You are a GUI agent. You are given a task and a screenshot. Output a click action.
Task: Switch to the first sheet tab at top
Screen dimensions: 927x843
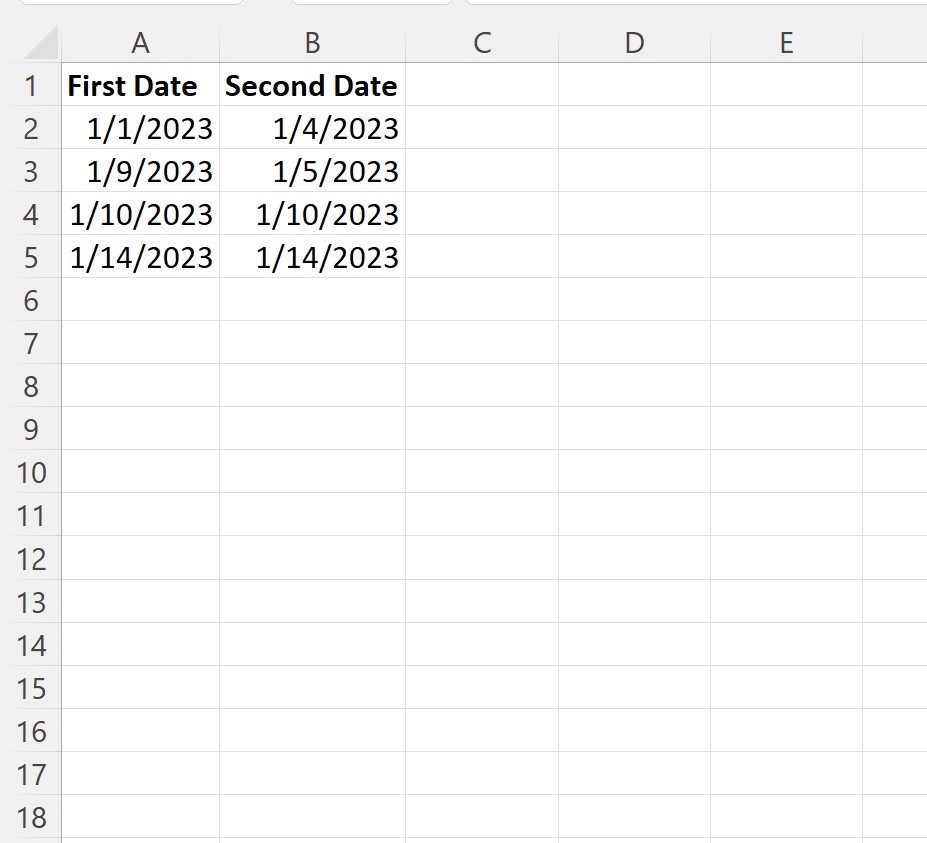pyautogui.click(x=130, y=8)
